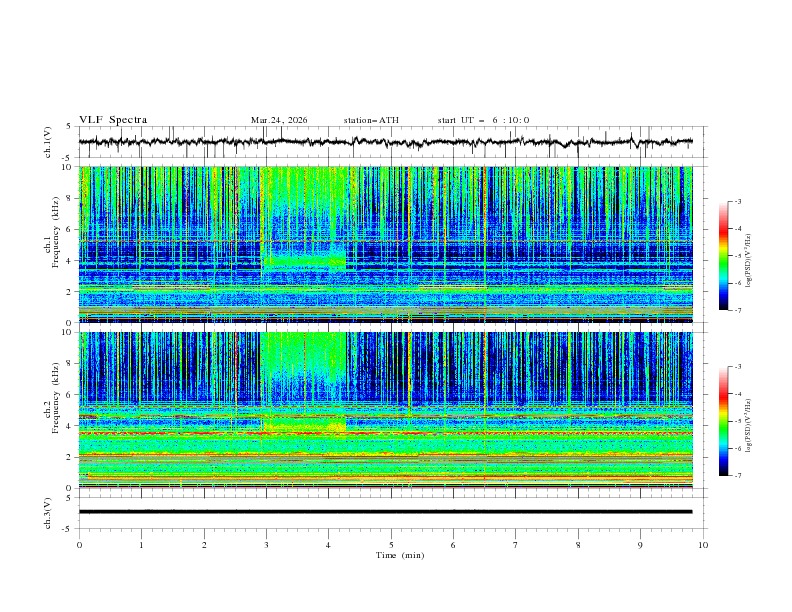Image resolution: width=792 pixels, height=612 pixels.
Task: Select the Mar.24, 2026 date label
Action: (x=279, y=120)
